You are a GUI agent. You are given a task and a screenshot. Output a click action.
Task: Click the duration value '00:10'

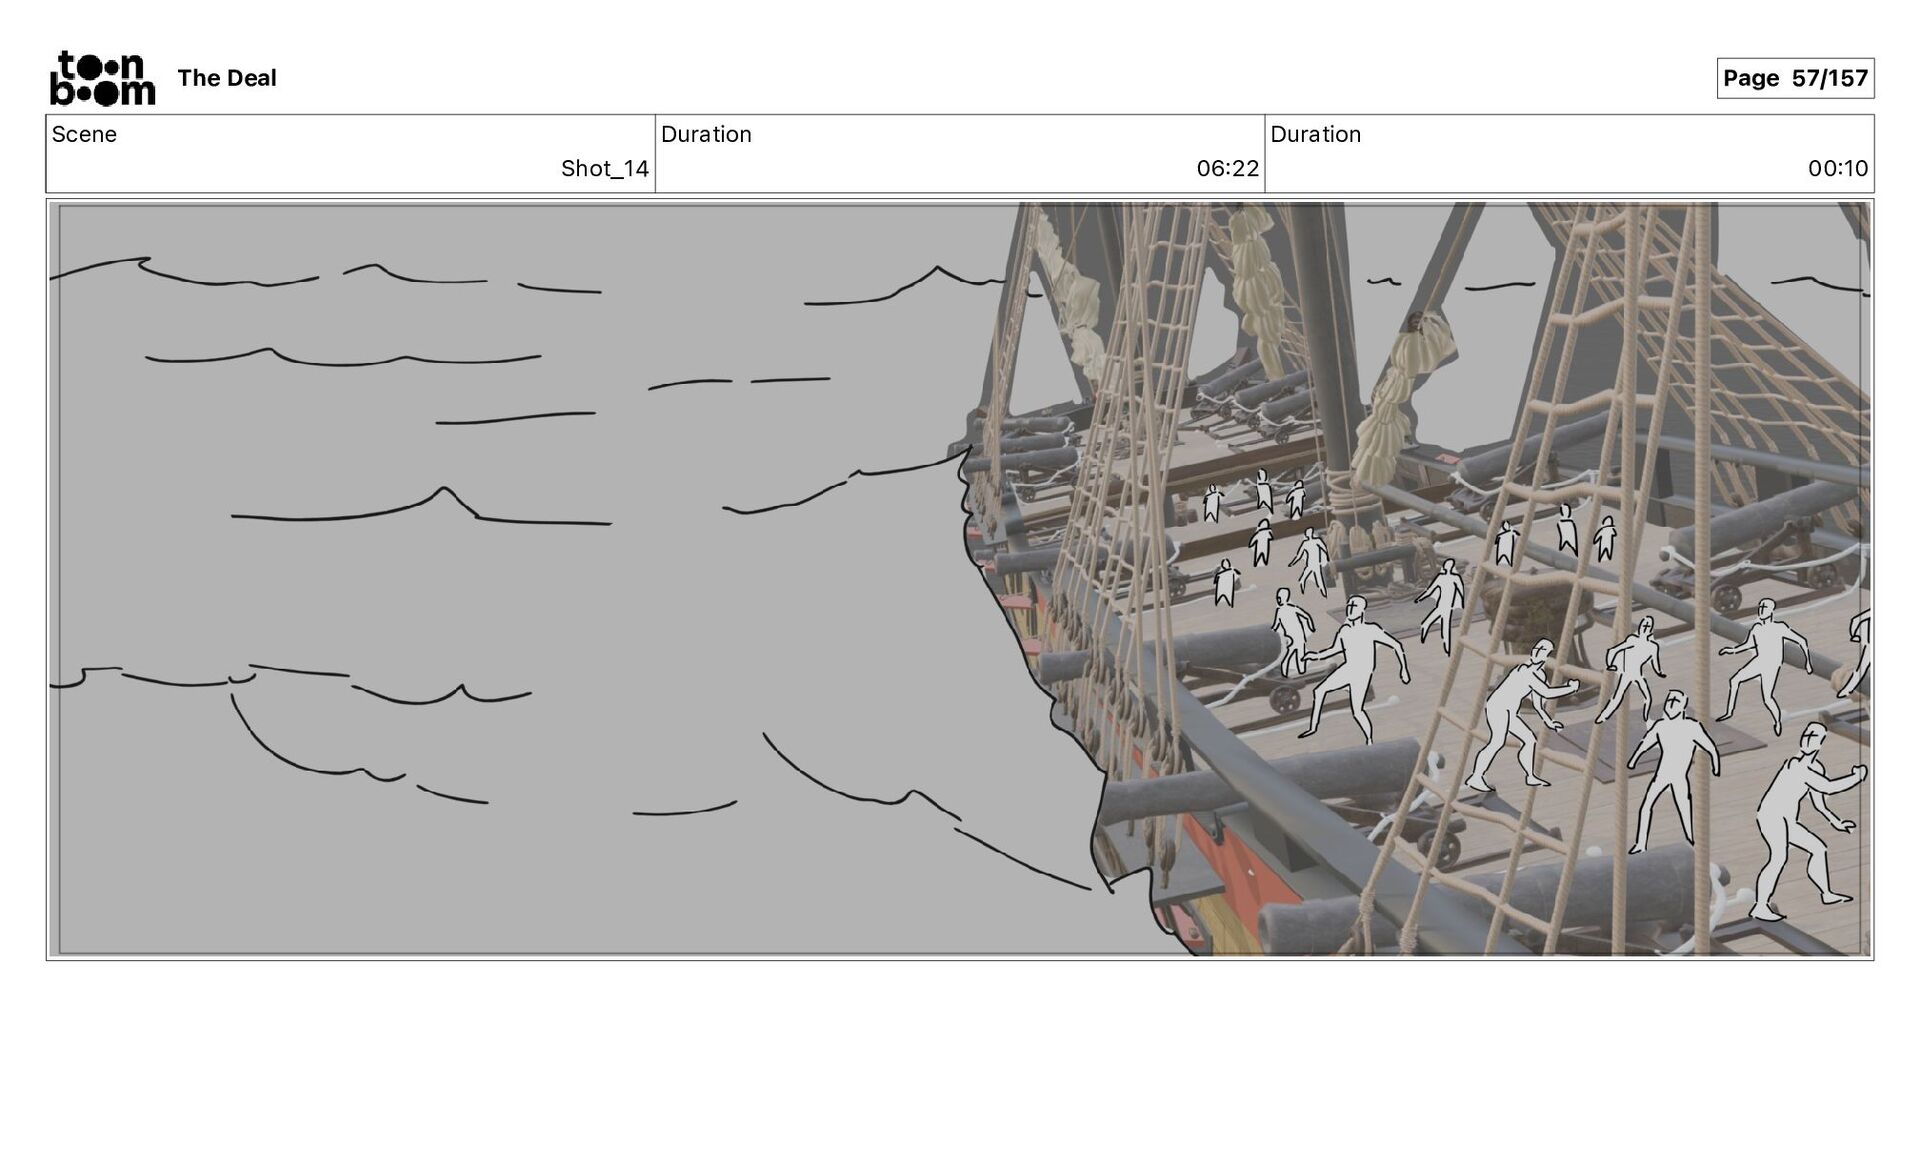pyautogui.click(x=1838, y=168)
